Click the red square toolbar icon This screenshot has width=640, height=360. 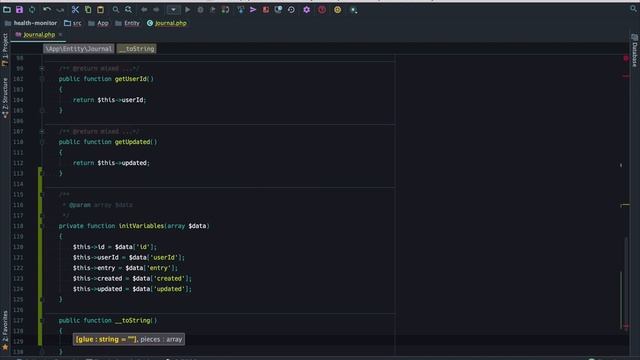[x=266, y=9]
